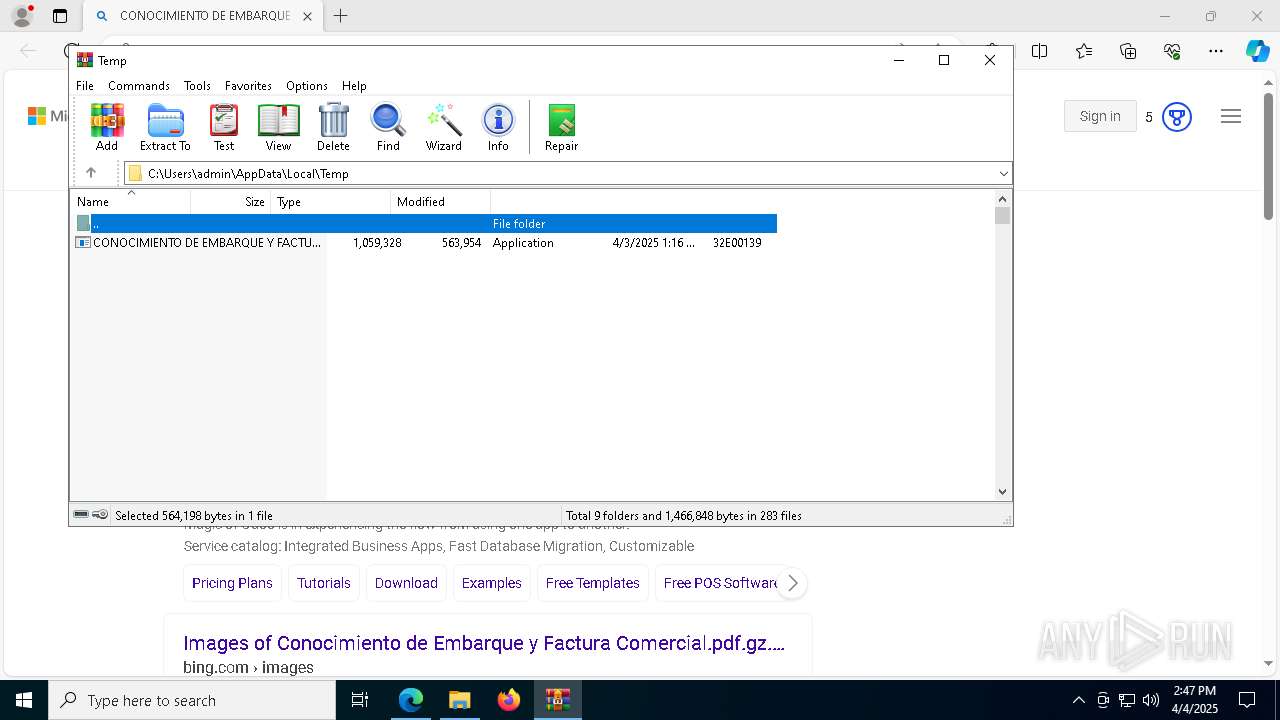The width and height of the screenshot is (1280, 720).
Task: Open the notification center icon
Action: point(1247,700)
